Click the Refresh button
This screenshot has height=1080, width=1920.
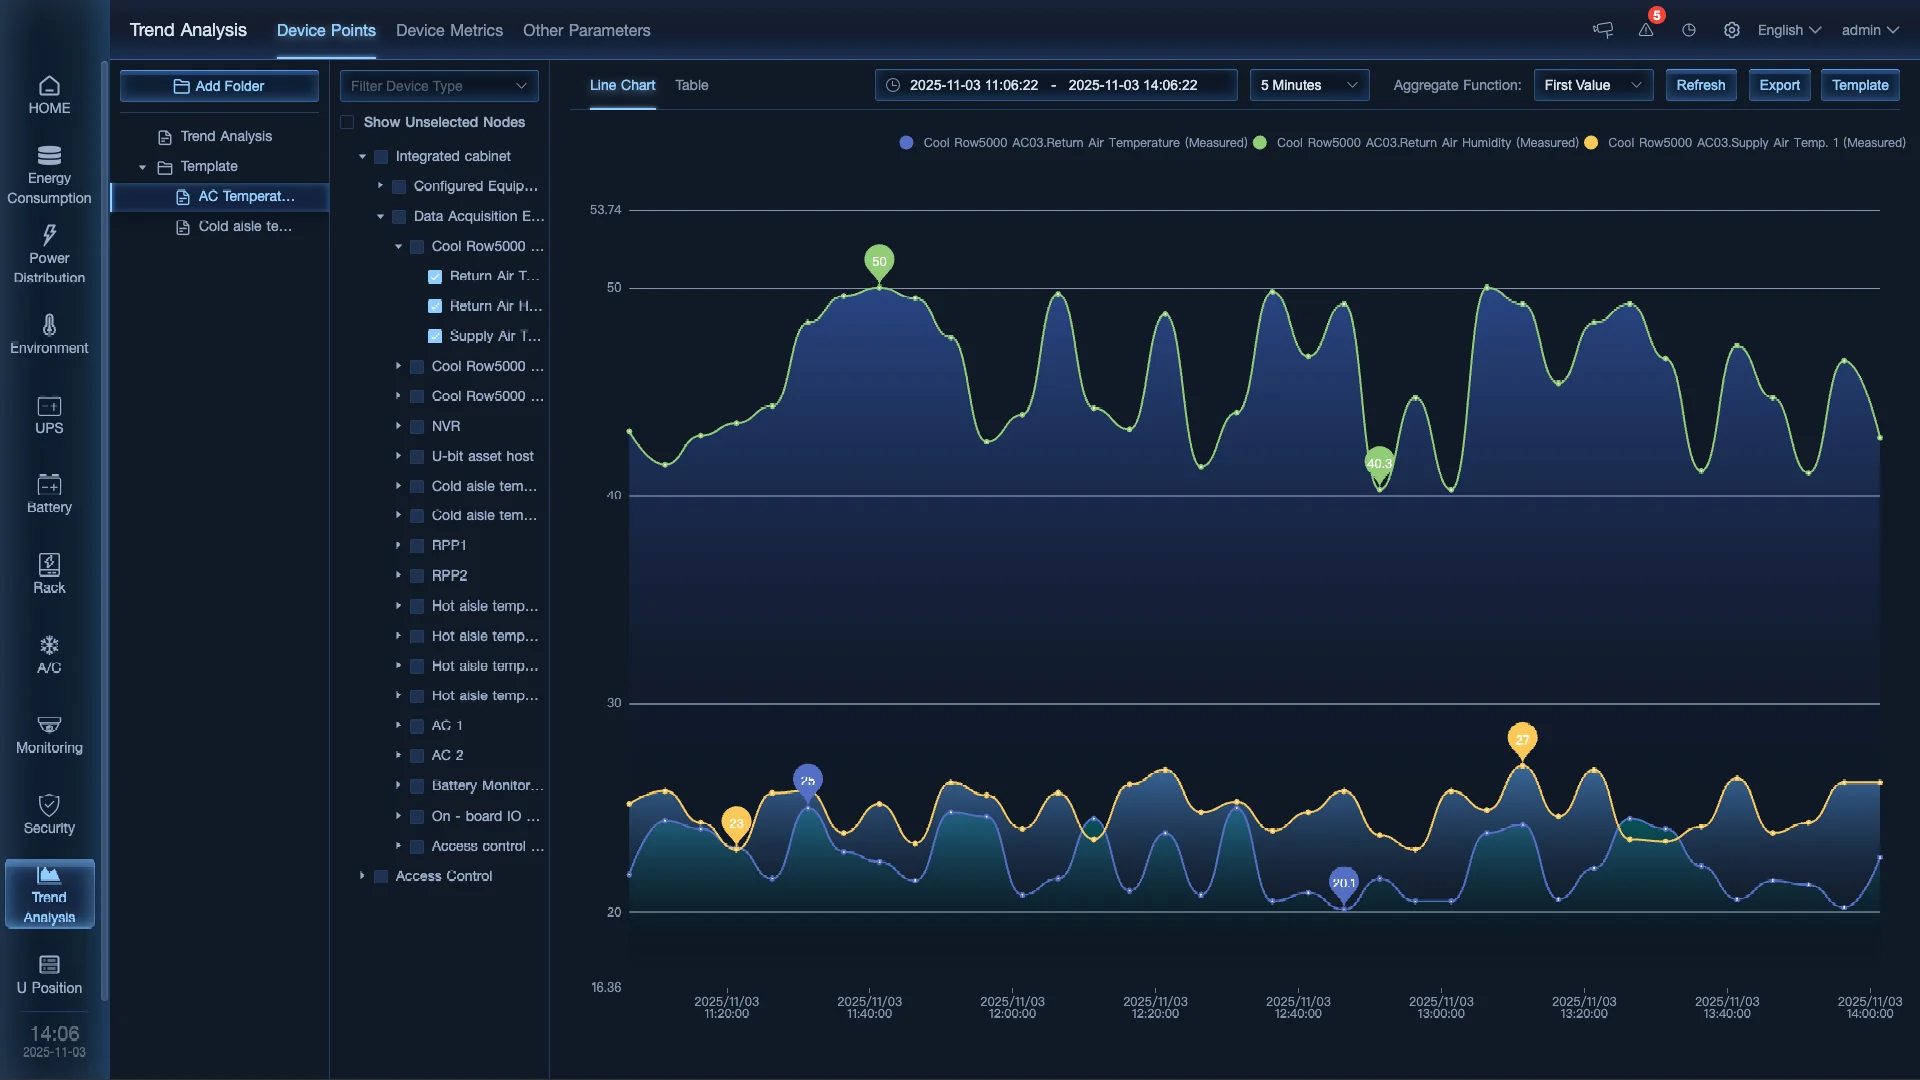pos(1700,85)
